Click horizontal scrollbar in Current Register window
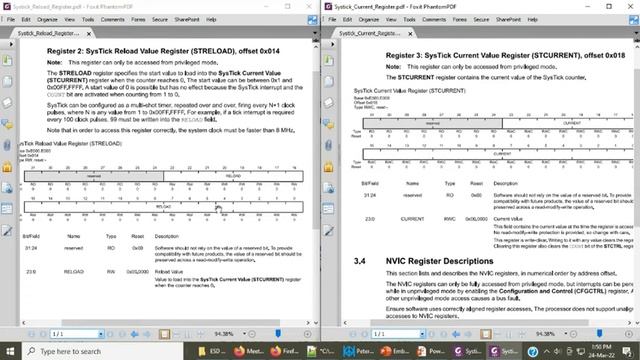The image size is (640, 360). (480, 323)
